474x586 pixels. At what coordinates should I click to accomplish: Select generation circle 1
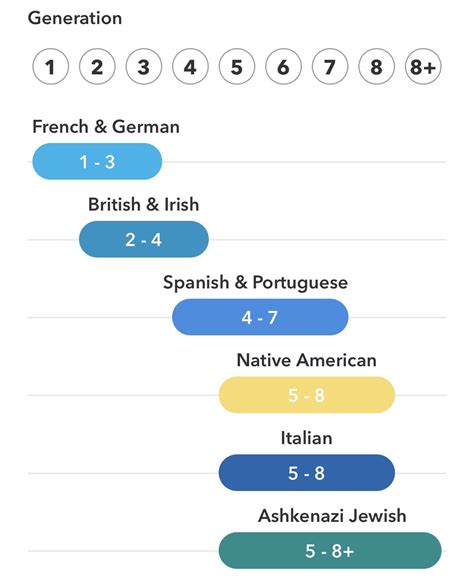[50, 67]
